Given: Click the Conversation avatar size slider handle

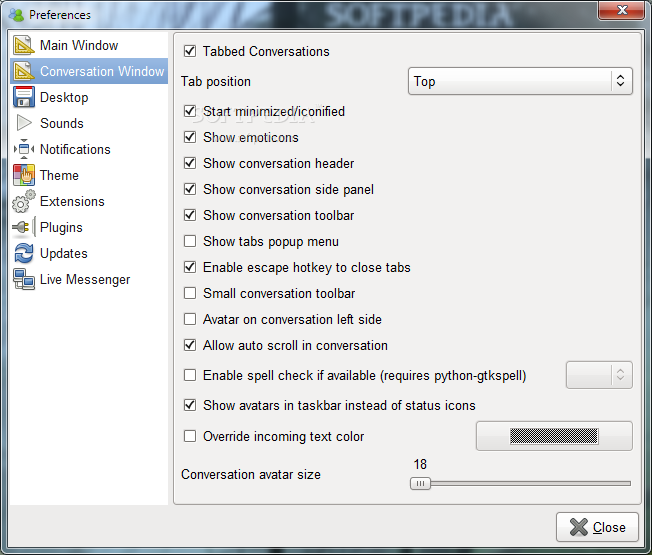Looking at the screenshot, I should (420, 483).
